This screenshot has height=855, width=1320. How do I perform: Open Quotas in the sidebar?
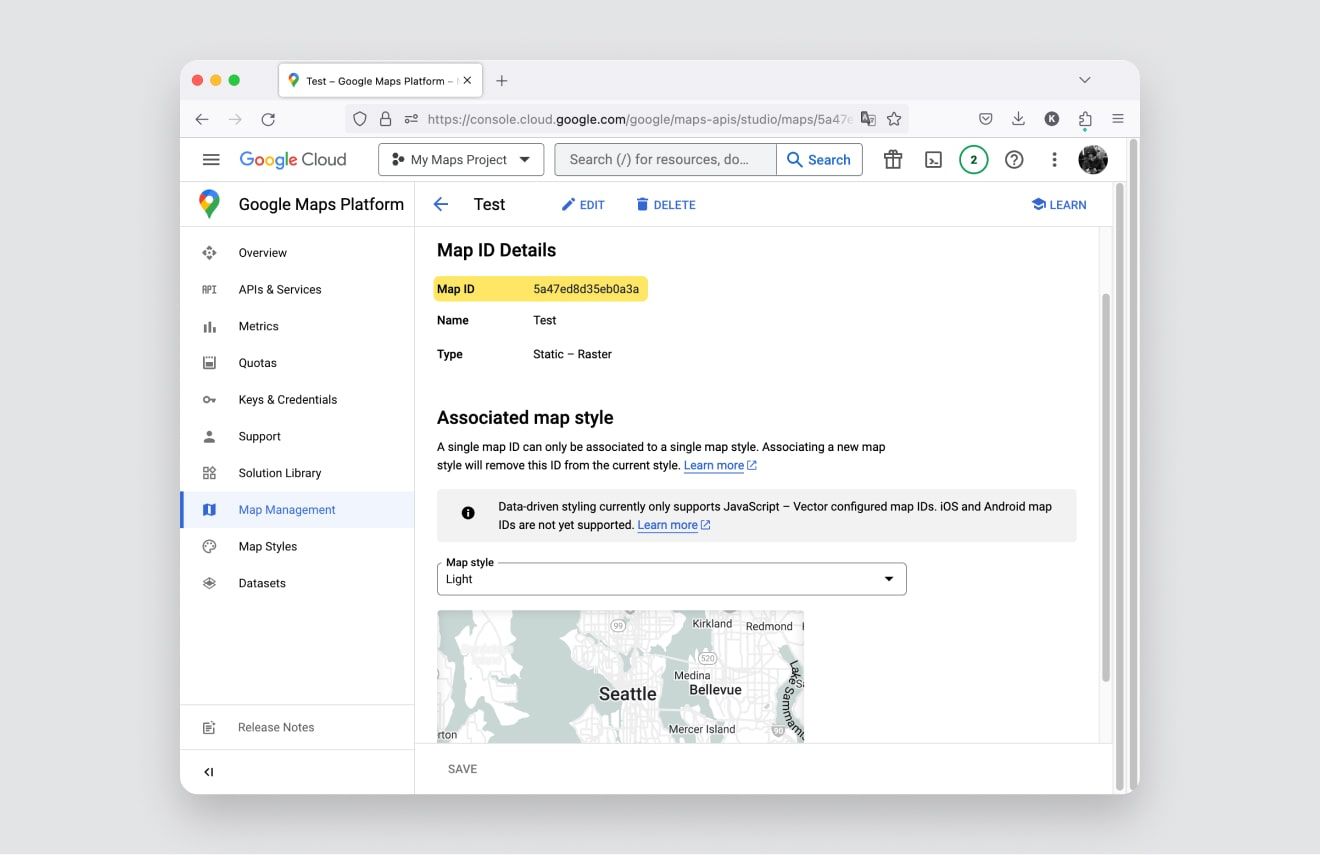click(x=297, y=363)
